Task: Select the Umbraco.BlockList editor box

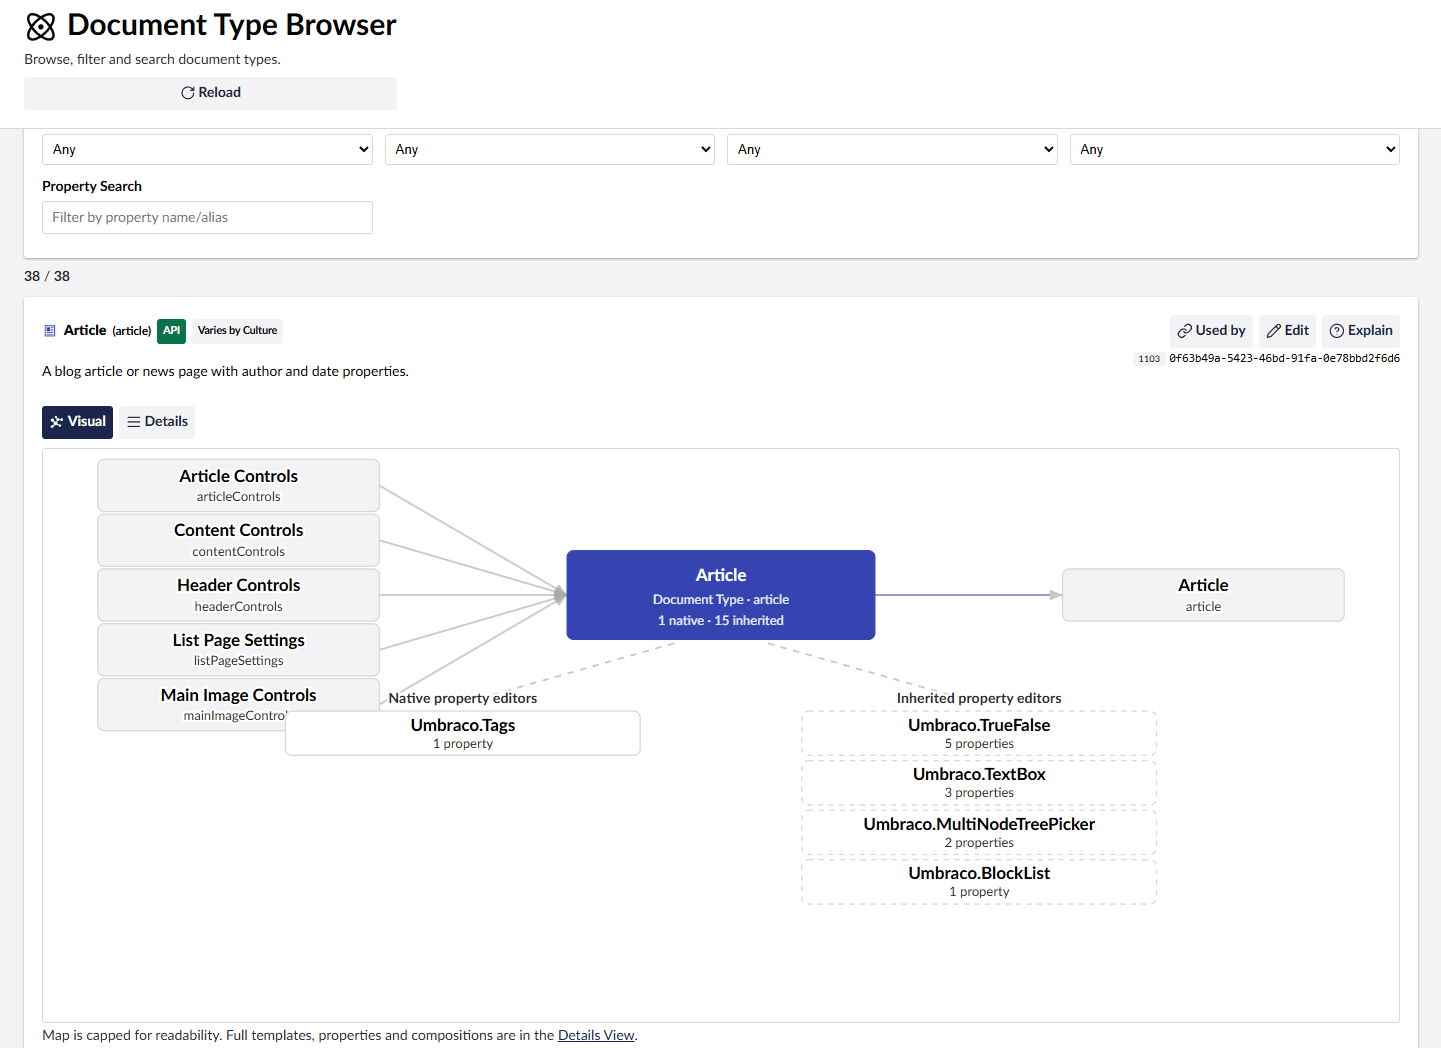Action: pyautogui.click(x=979, y=881)
